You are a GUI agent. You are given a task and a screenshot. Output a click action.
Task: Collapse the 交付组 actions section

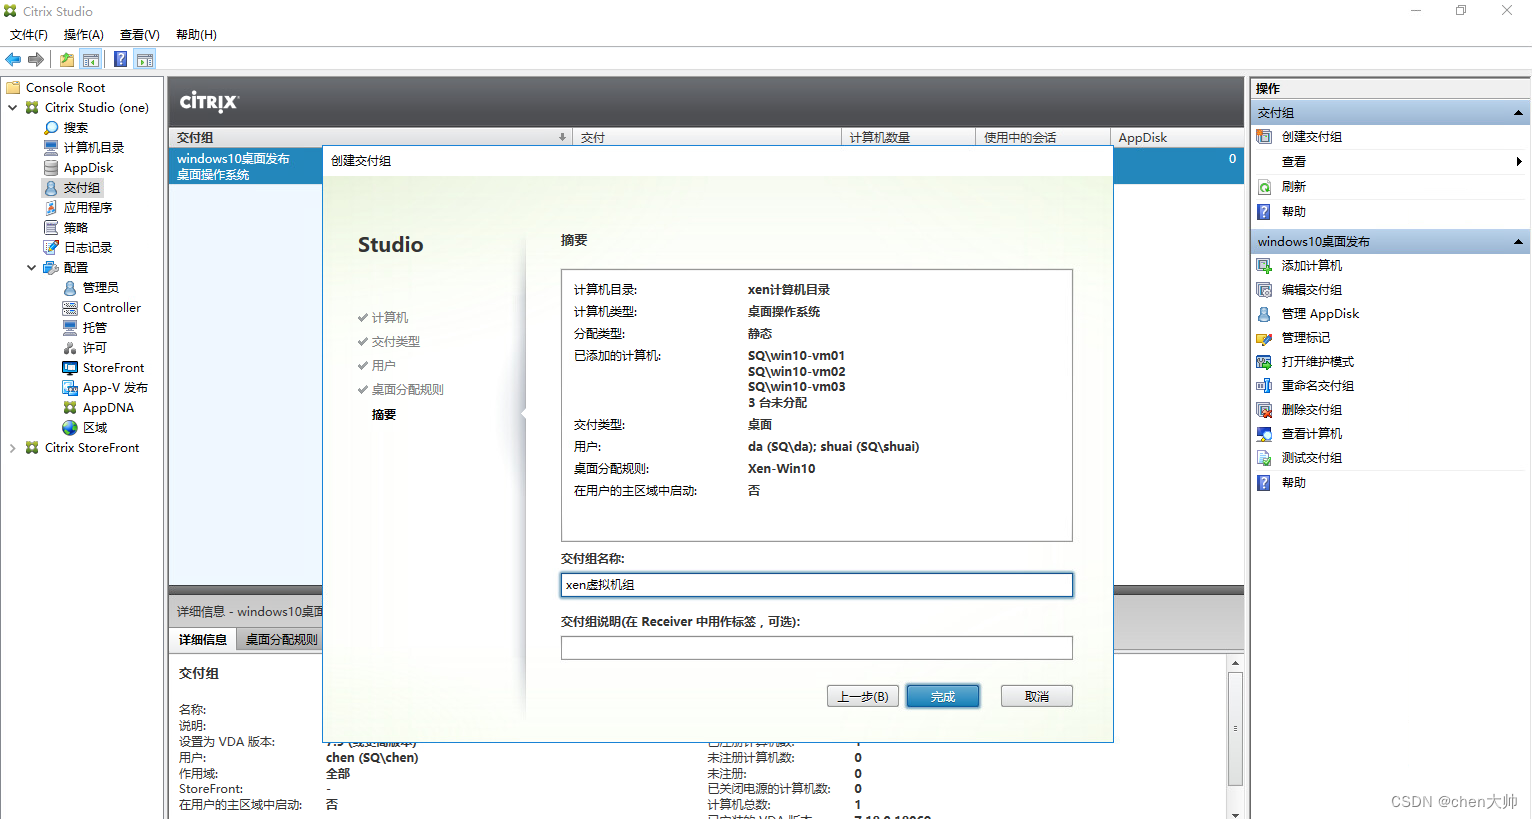coord(1518,113)
